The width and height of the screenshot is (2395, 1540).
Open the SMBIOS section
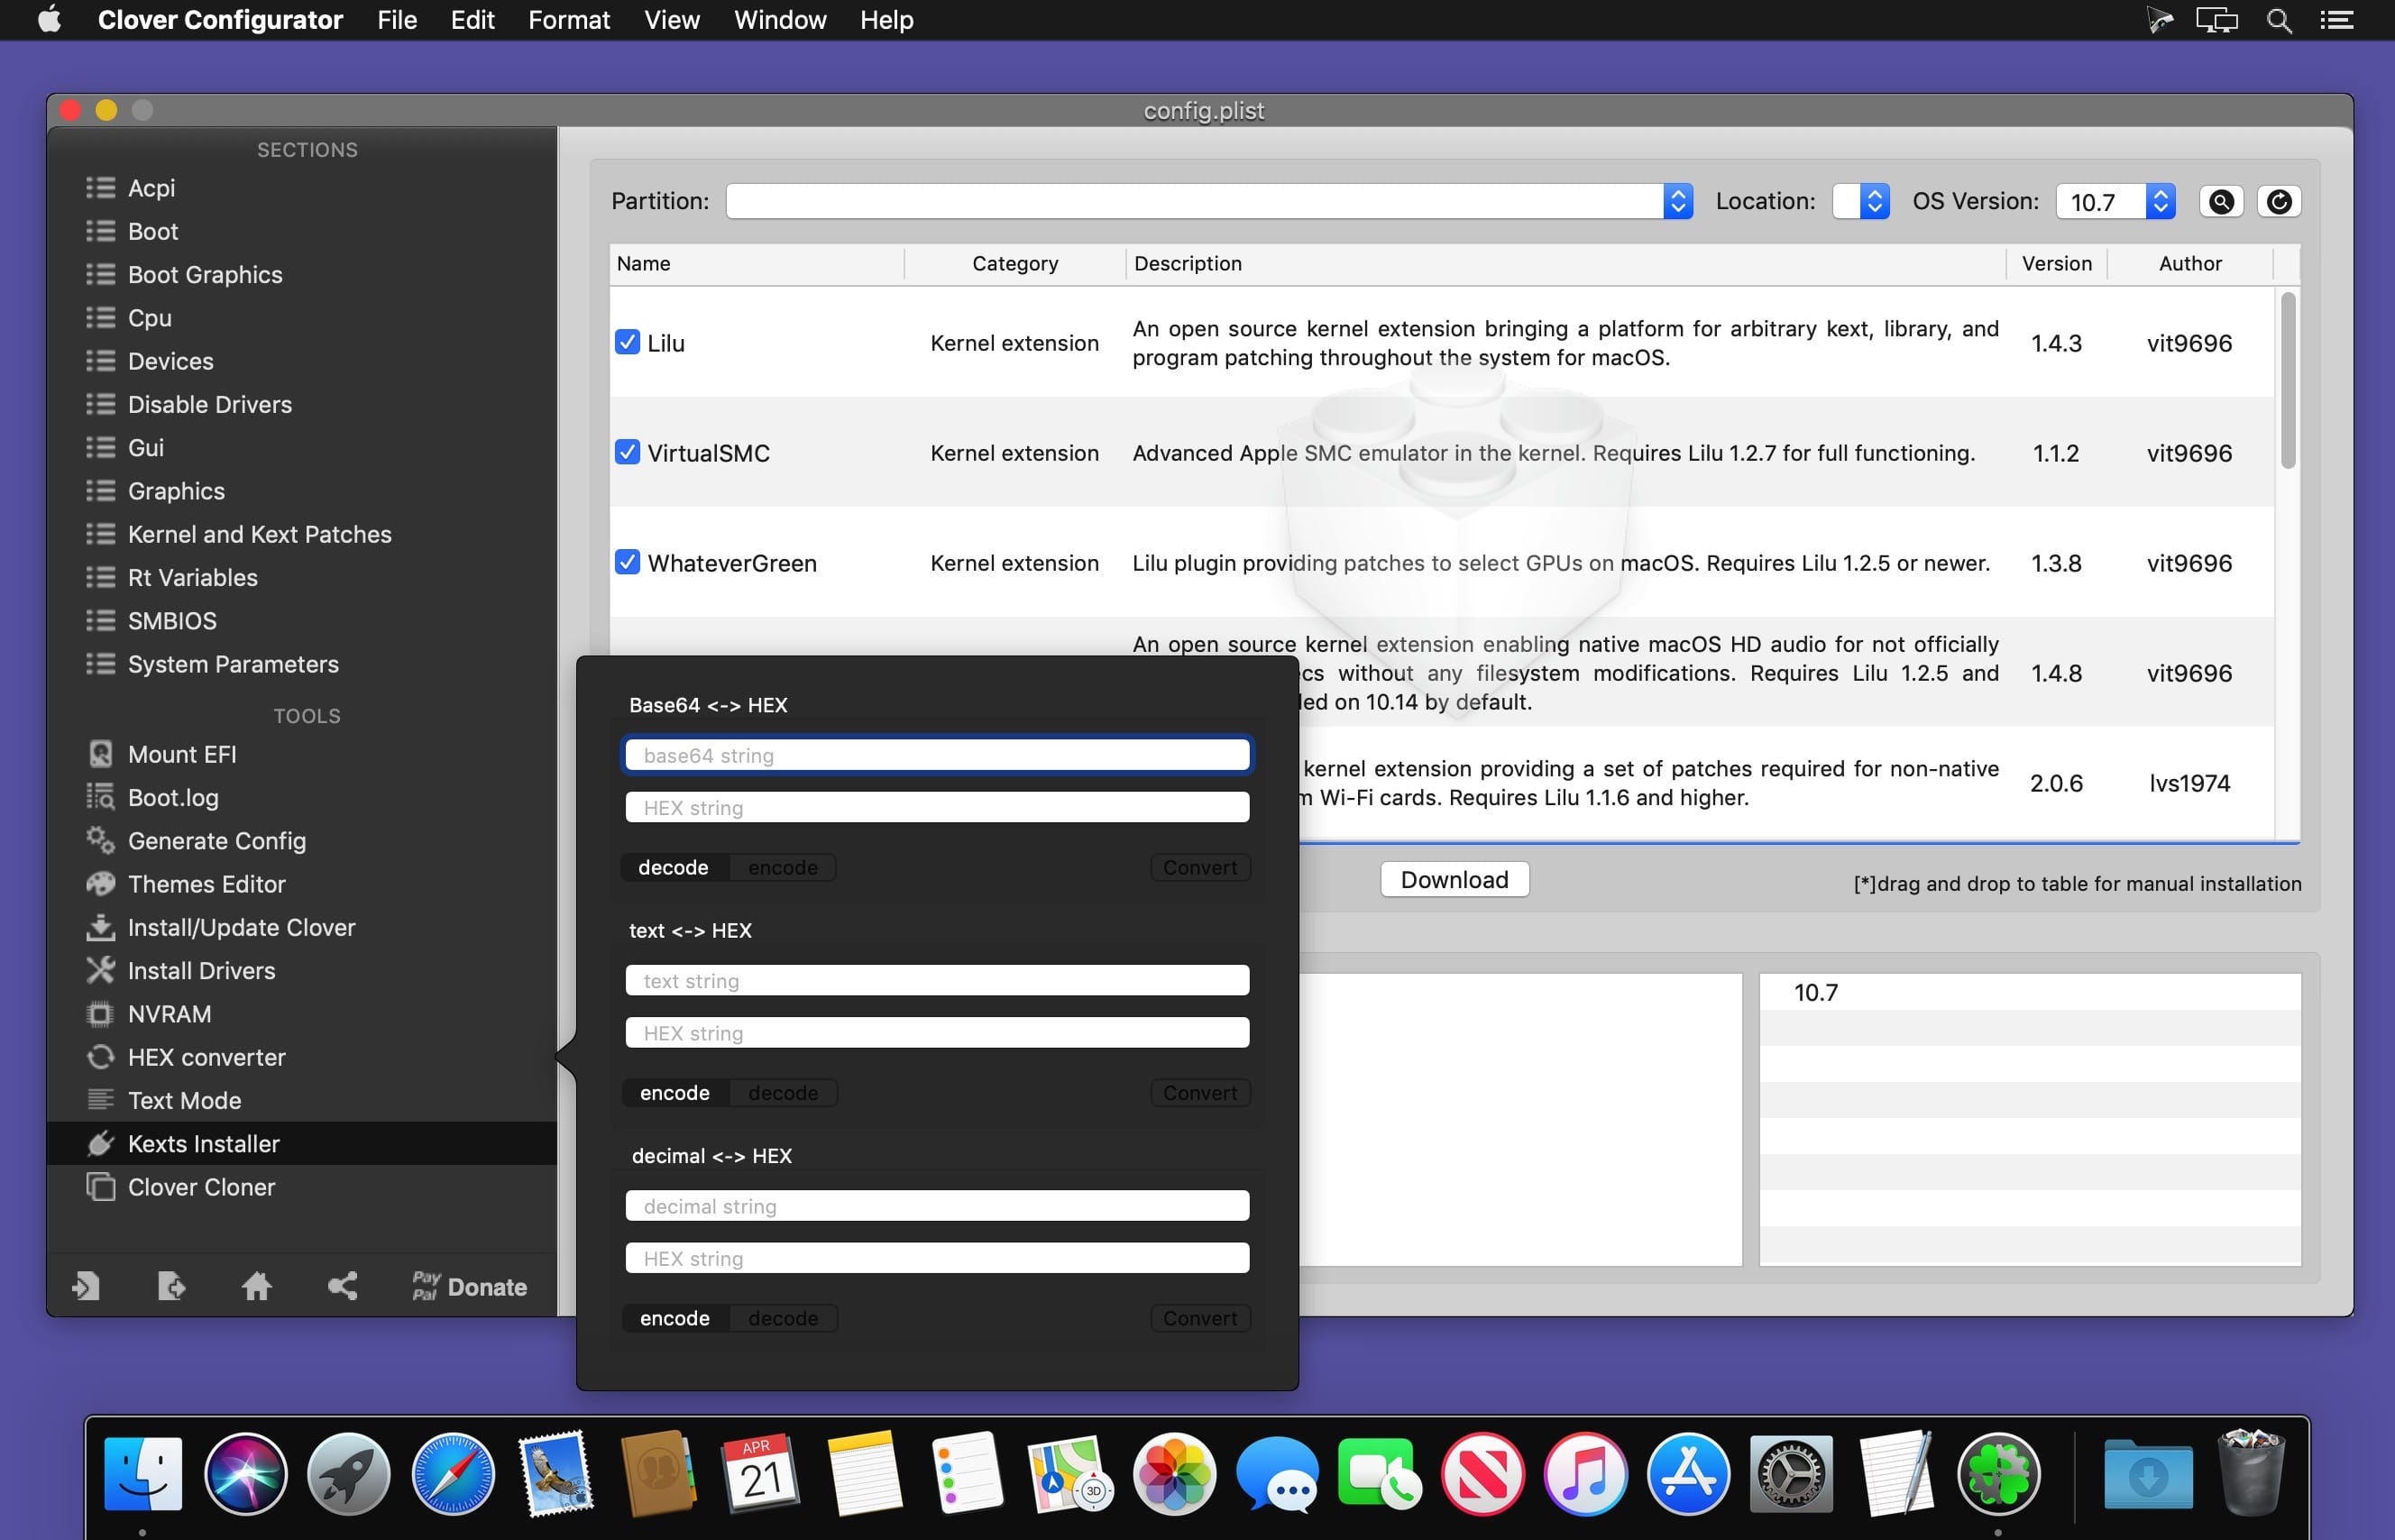coord(172,621)
